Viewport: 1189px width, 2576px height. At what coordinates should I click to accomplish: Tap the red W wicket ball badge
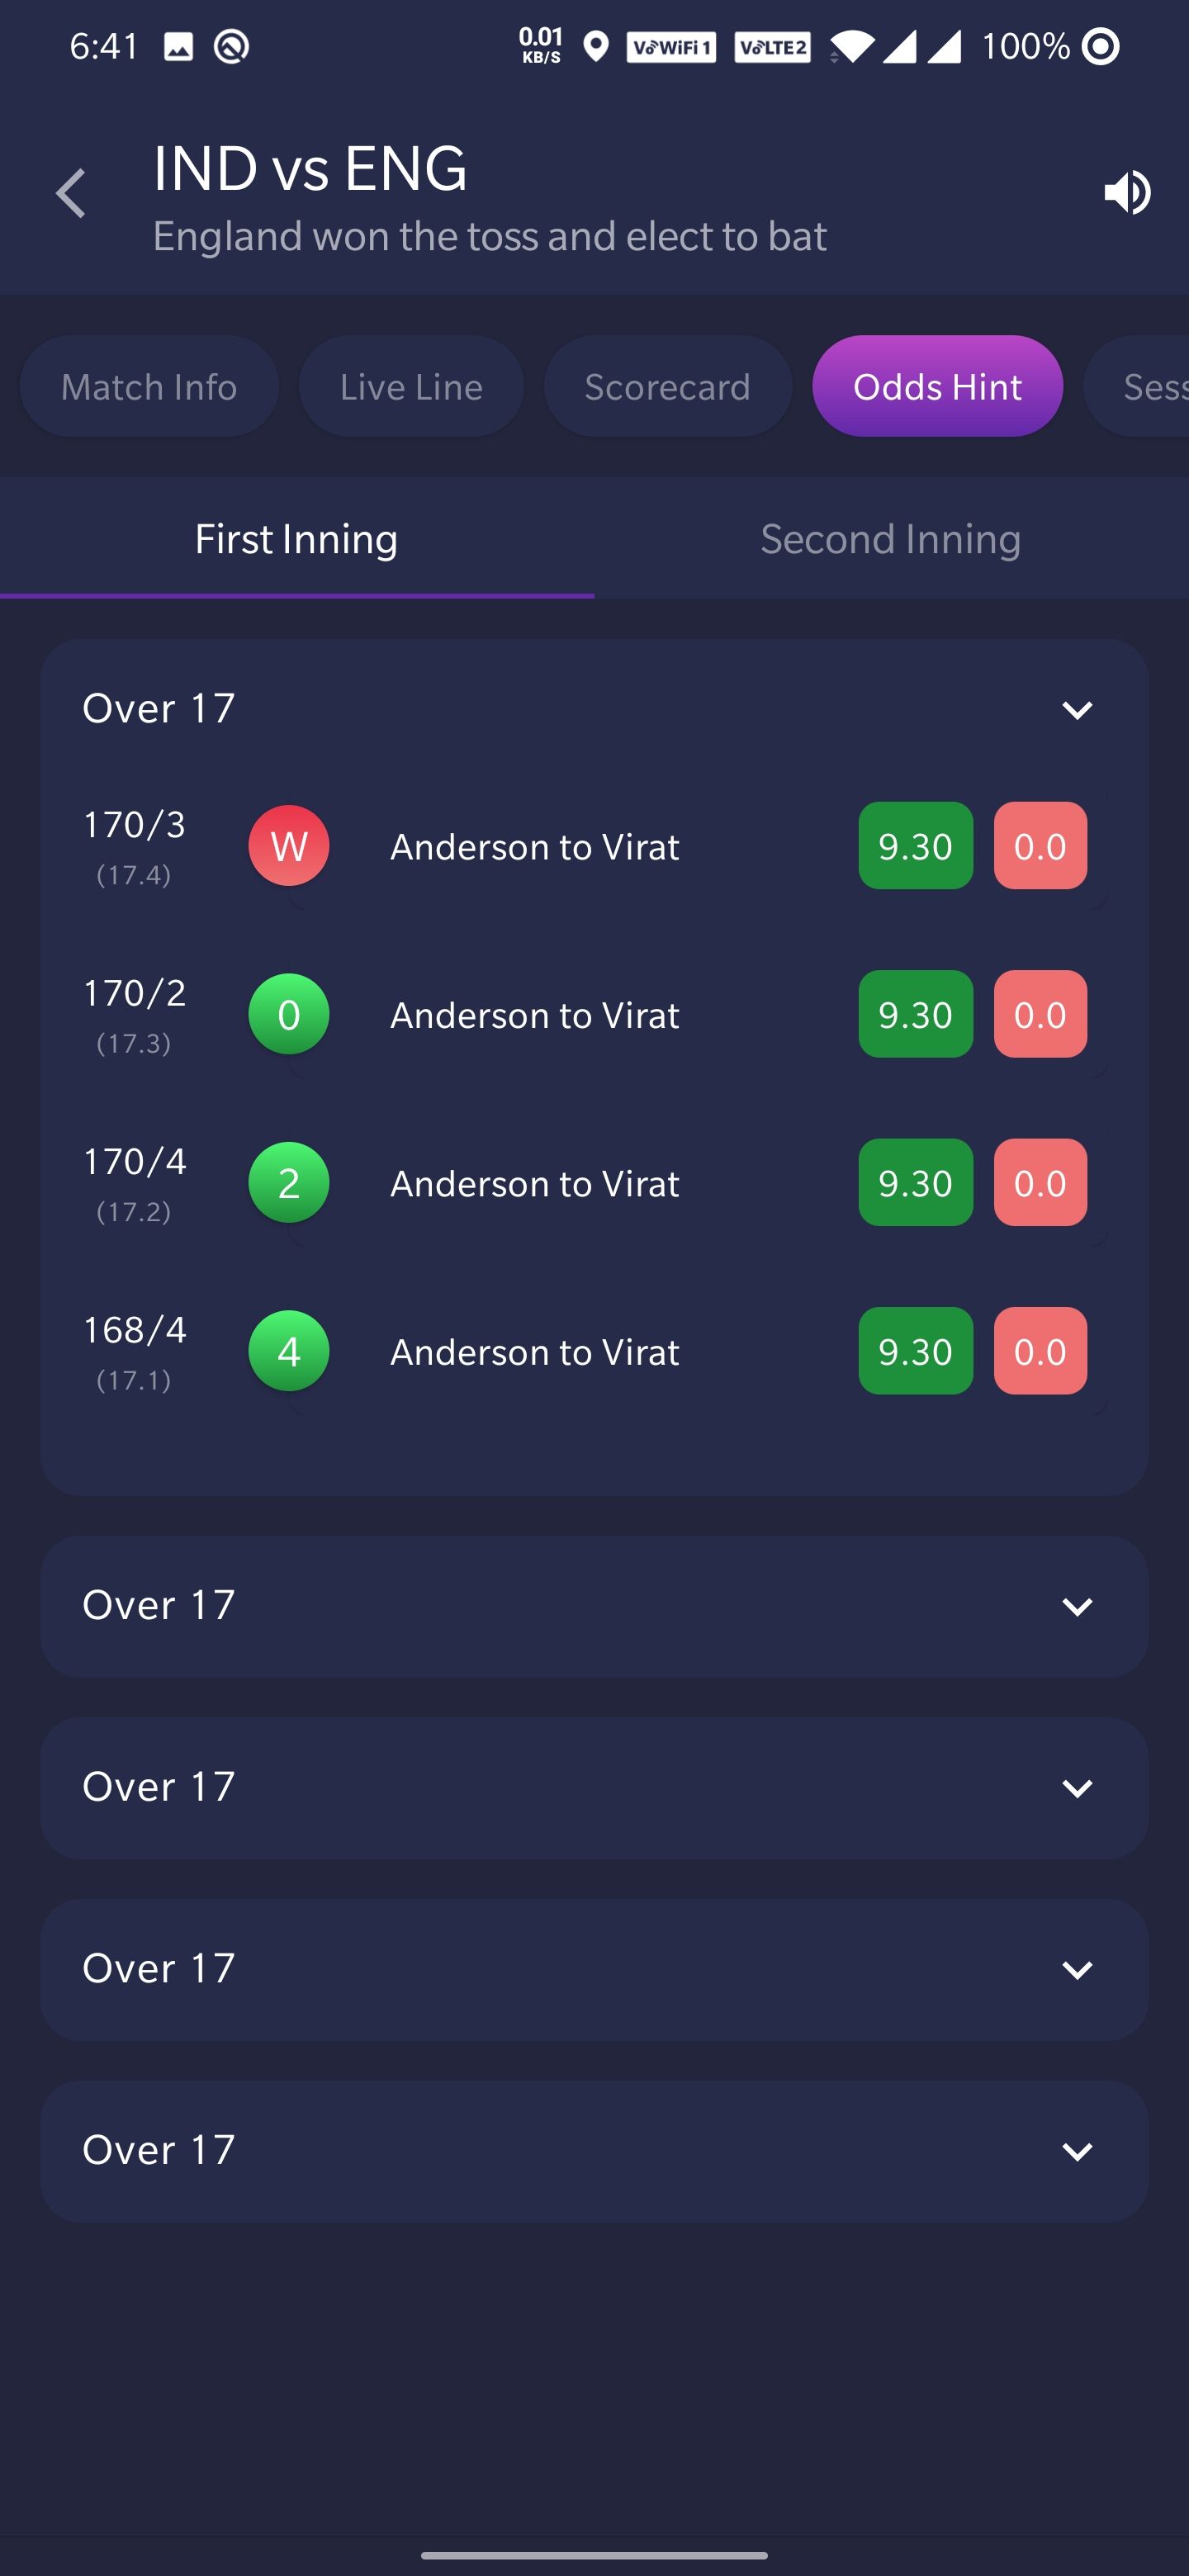pyautogui.click(x=289, y=846)
